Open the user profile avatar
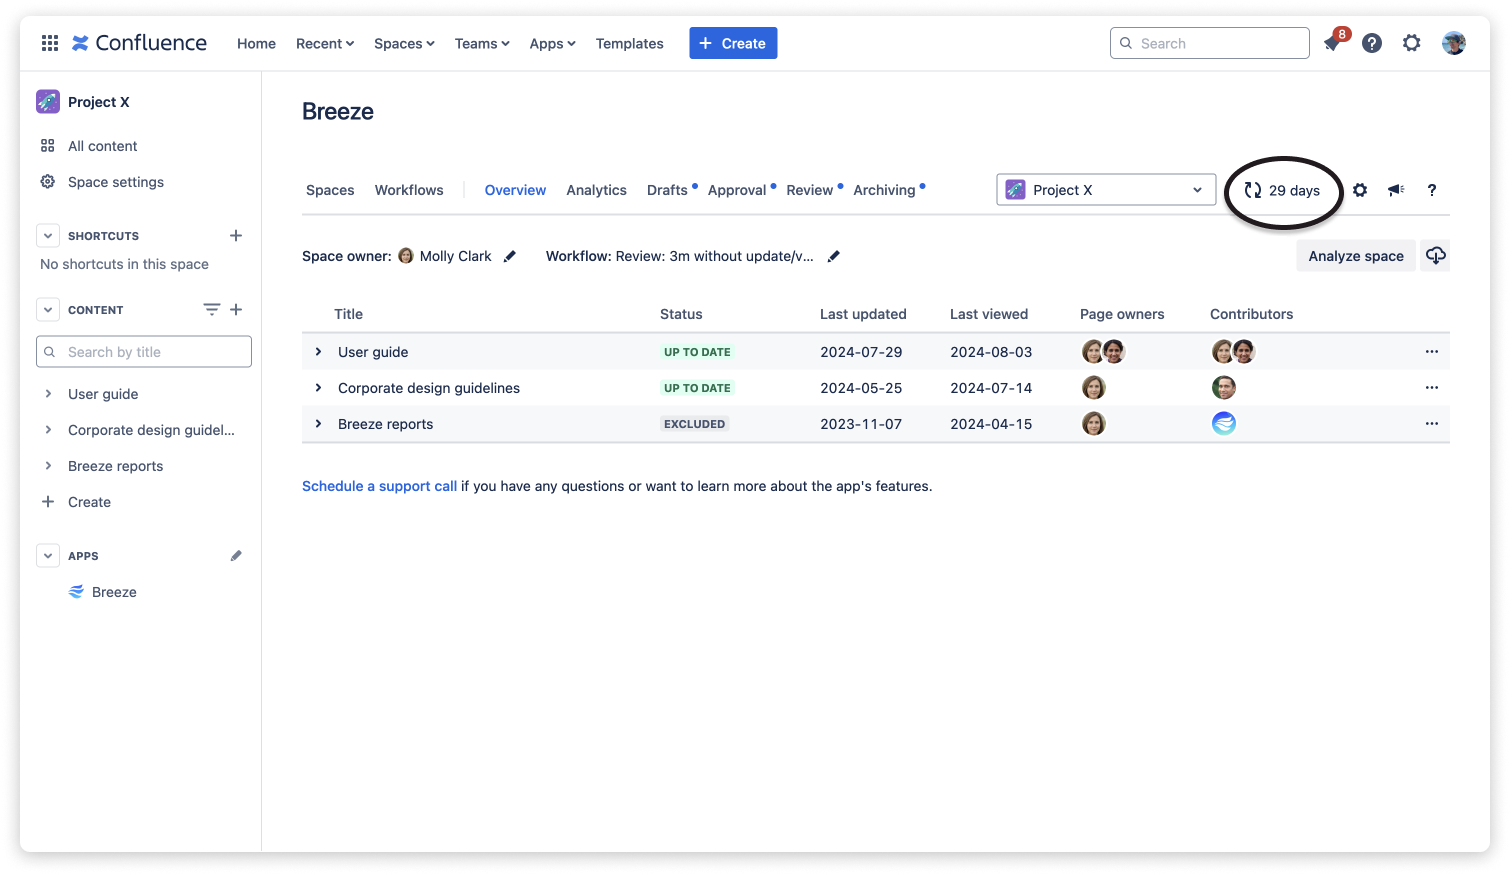The image size is (1510, 875). 1454,43
